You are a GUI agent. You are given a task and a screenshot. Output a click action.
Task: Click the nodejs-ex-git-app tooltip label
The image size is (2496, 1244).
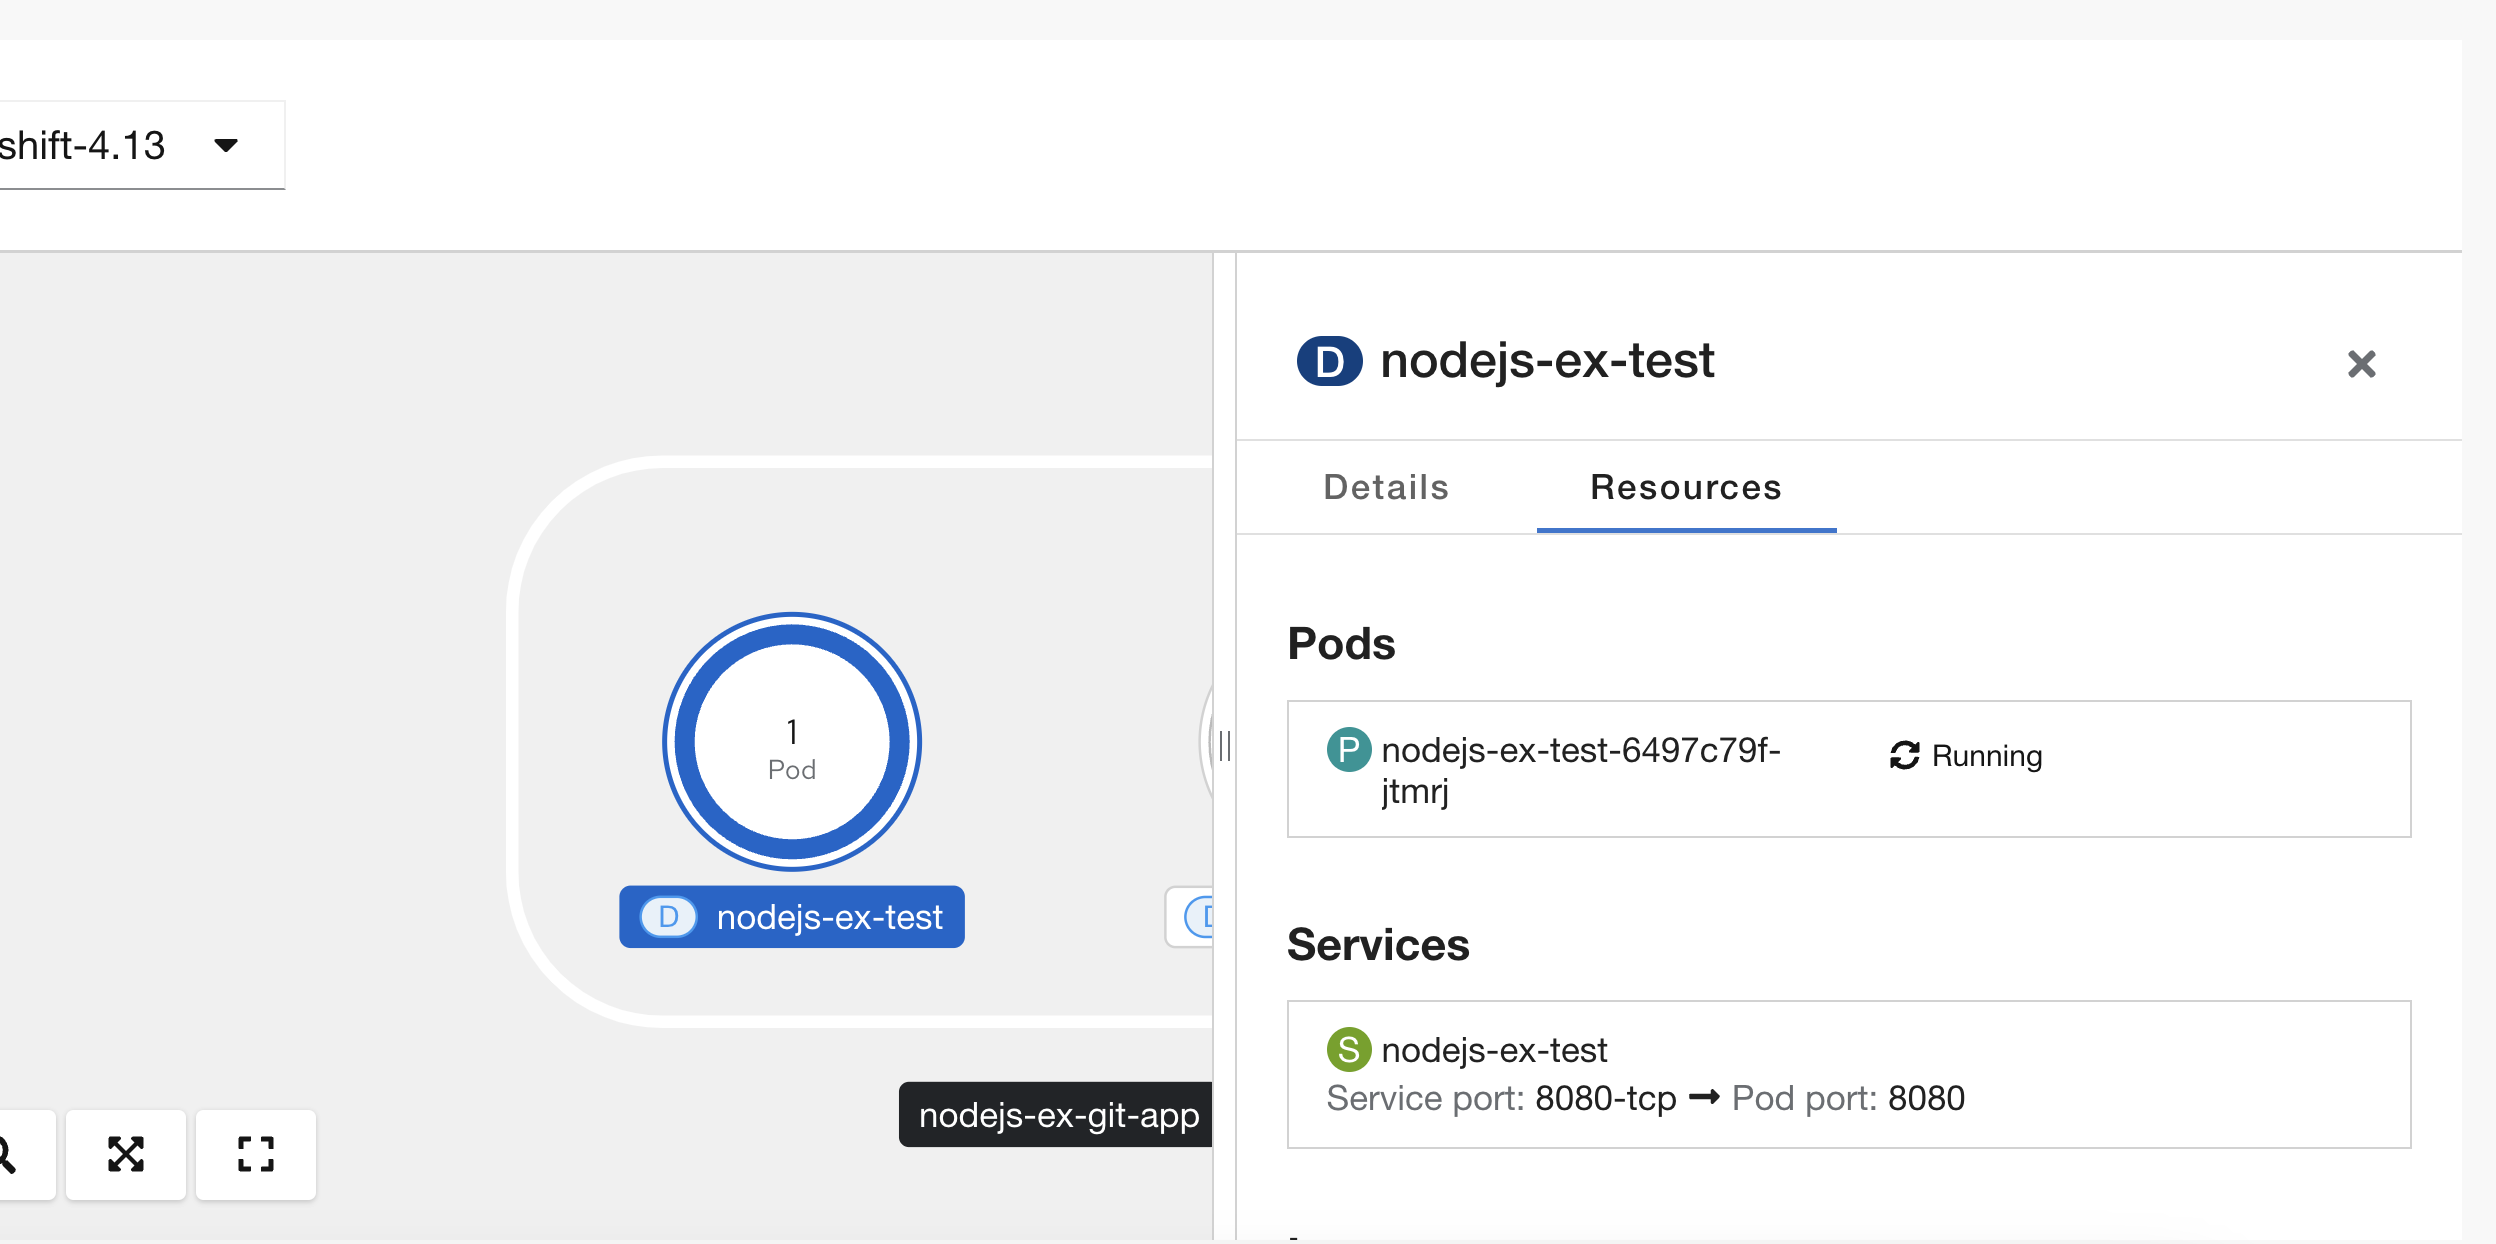click(1057, 1114)
